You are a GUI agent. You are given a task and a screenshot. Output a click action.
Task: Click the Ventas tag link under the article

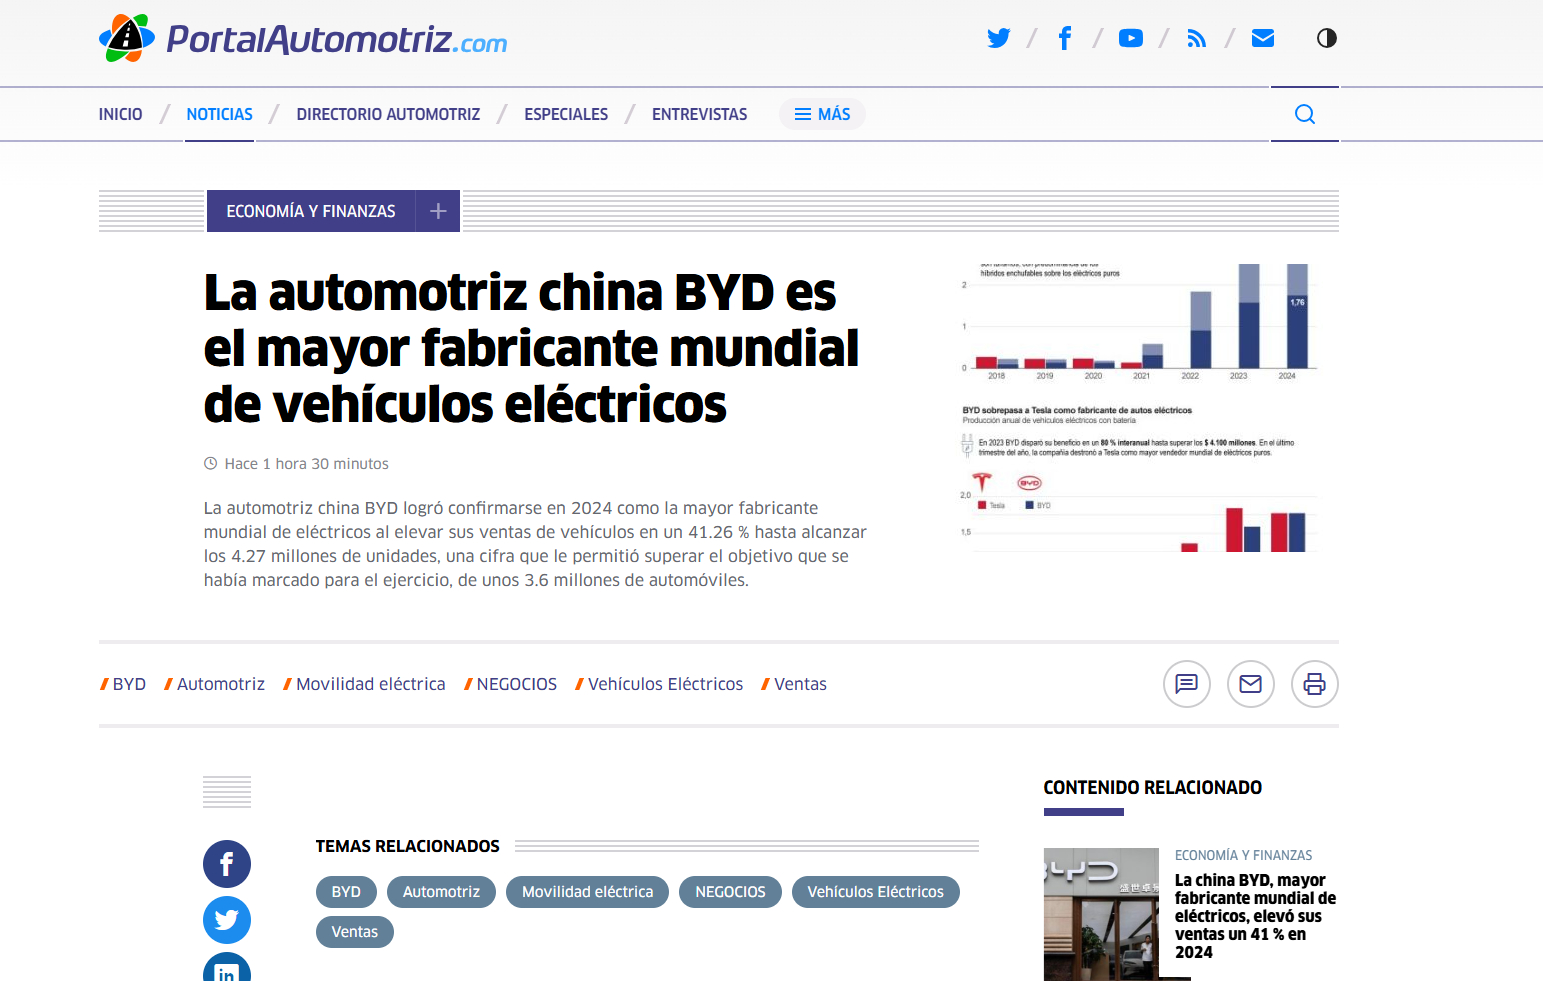794,684
